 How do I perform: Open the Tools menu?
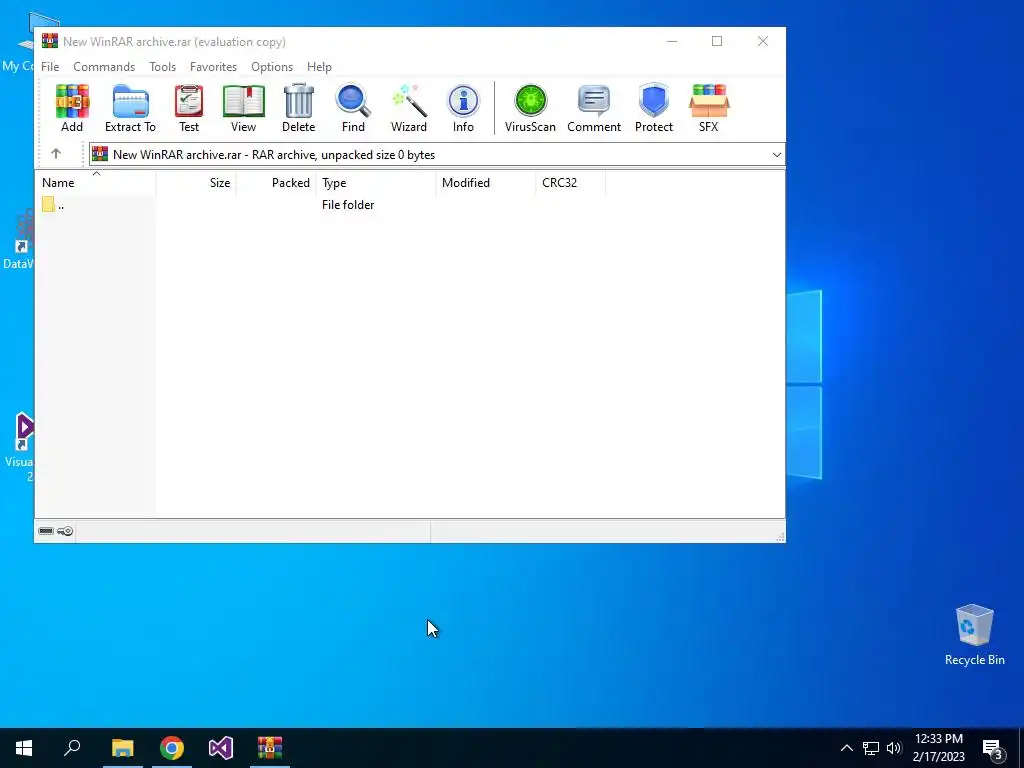pos(162,67)
